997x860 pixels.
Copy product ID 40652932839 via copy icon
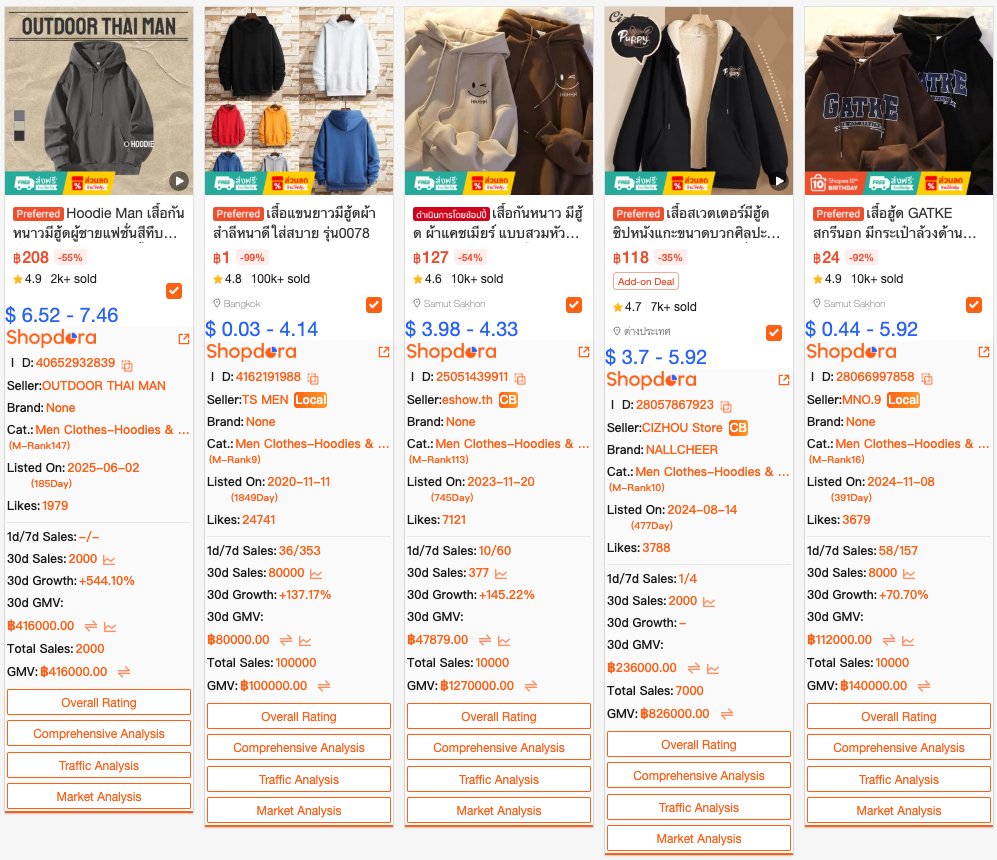coord(127,365)
